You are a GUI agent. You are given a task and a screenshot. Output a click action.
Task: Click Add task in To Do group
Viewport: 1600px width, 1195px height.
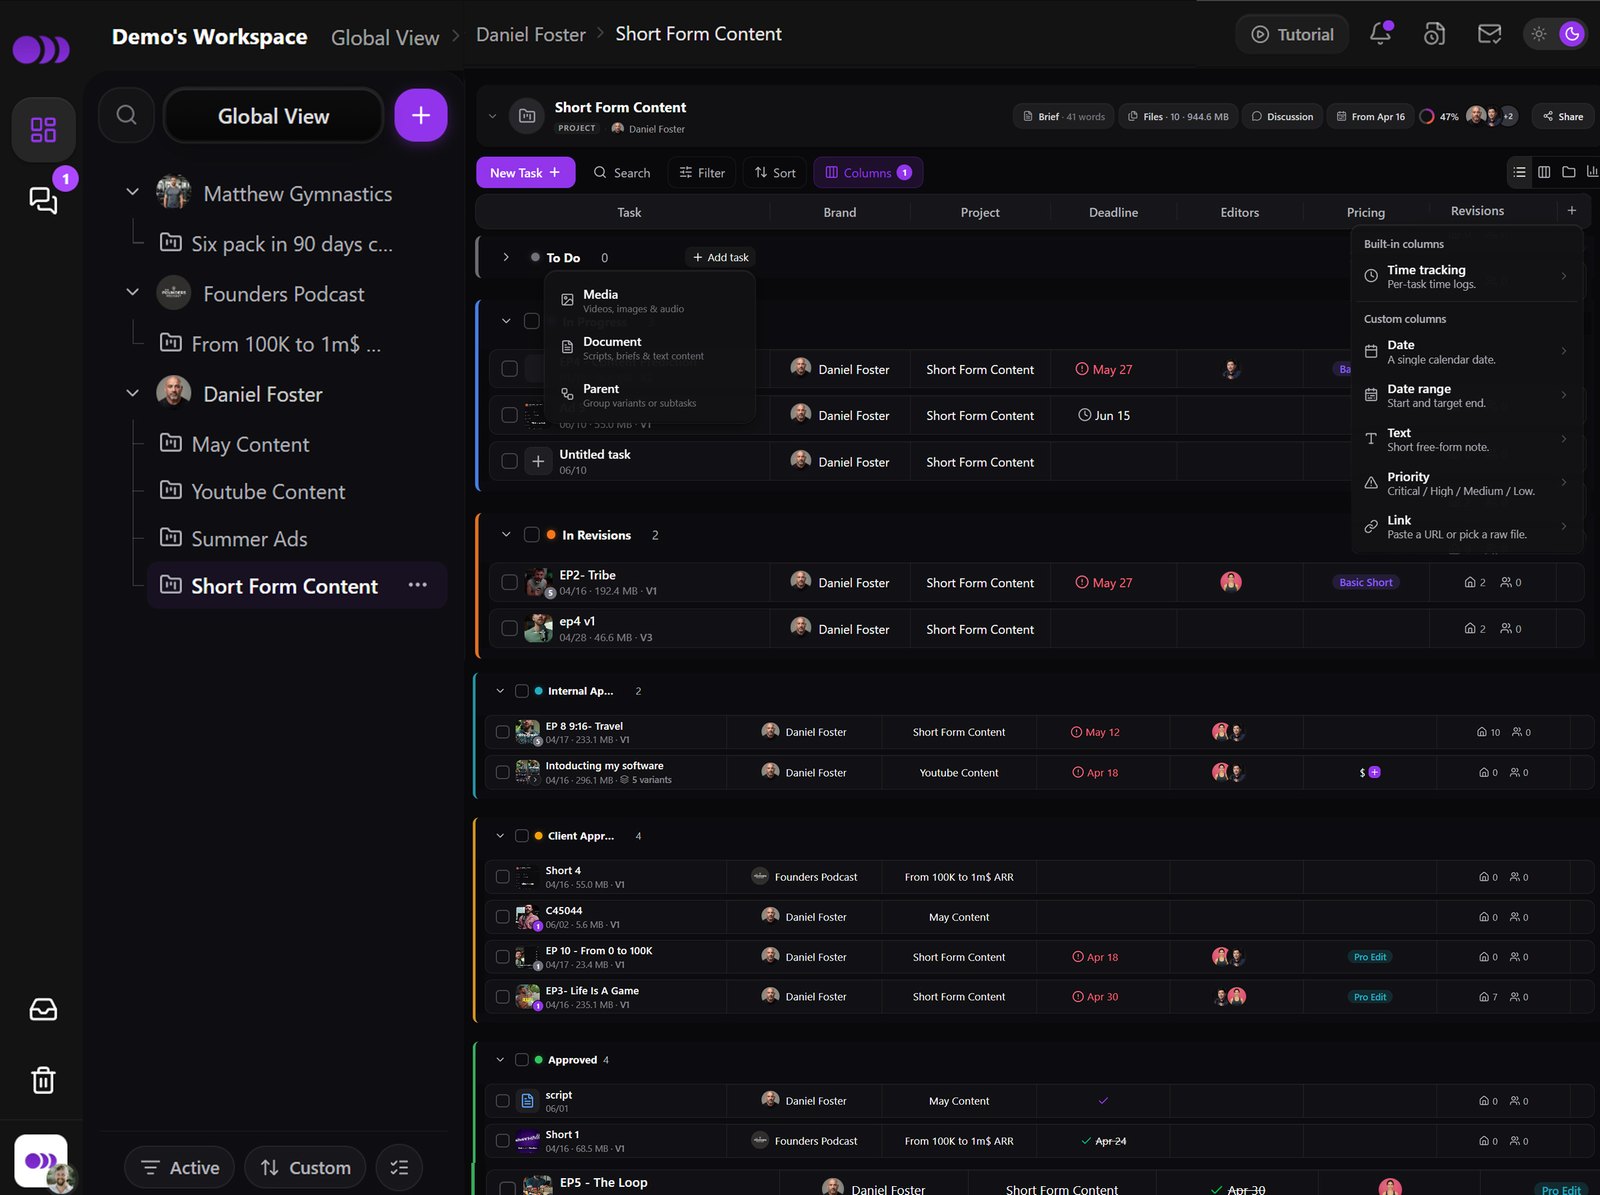coord(721,257)
